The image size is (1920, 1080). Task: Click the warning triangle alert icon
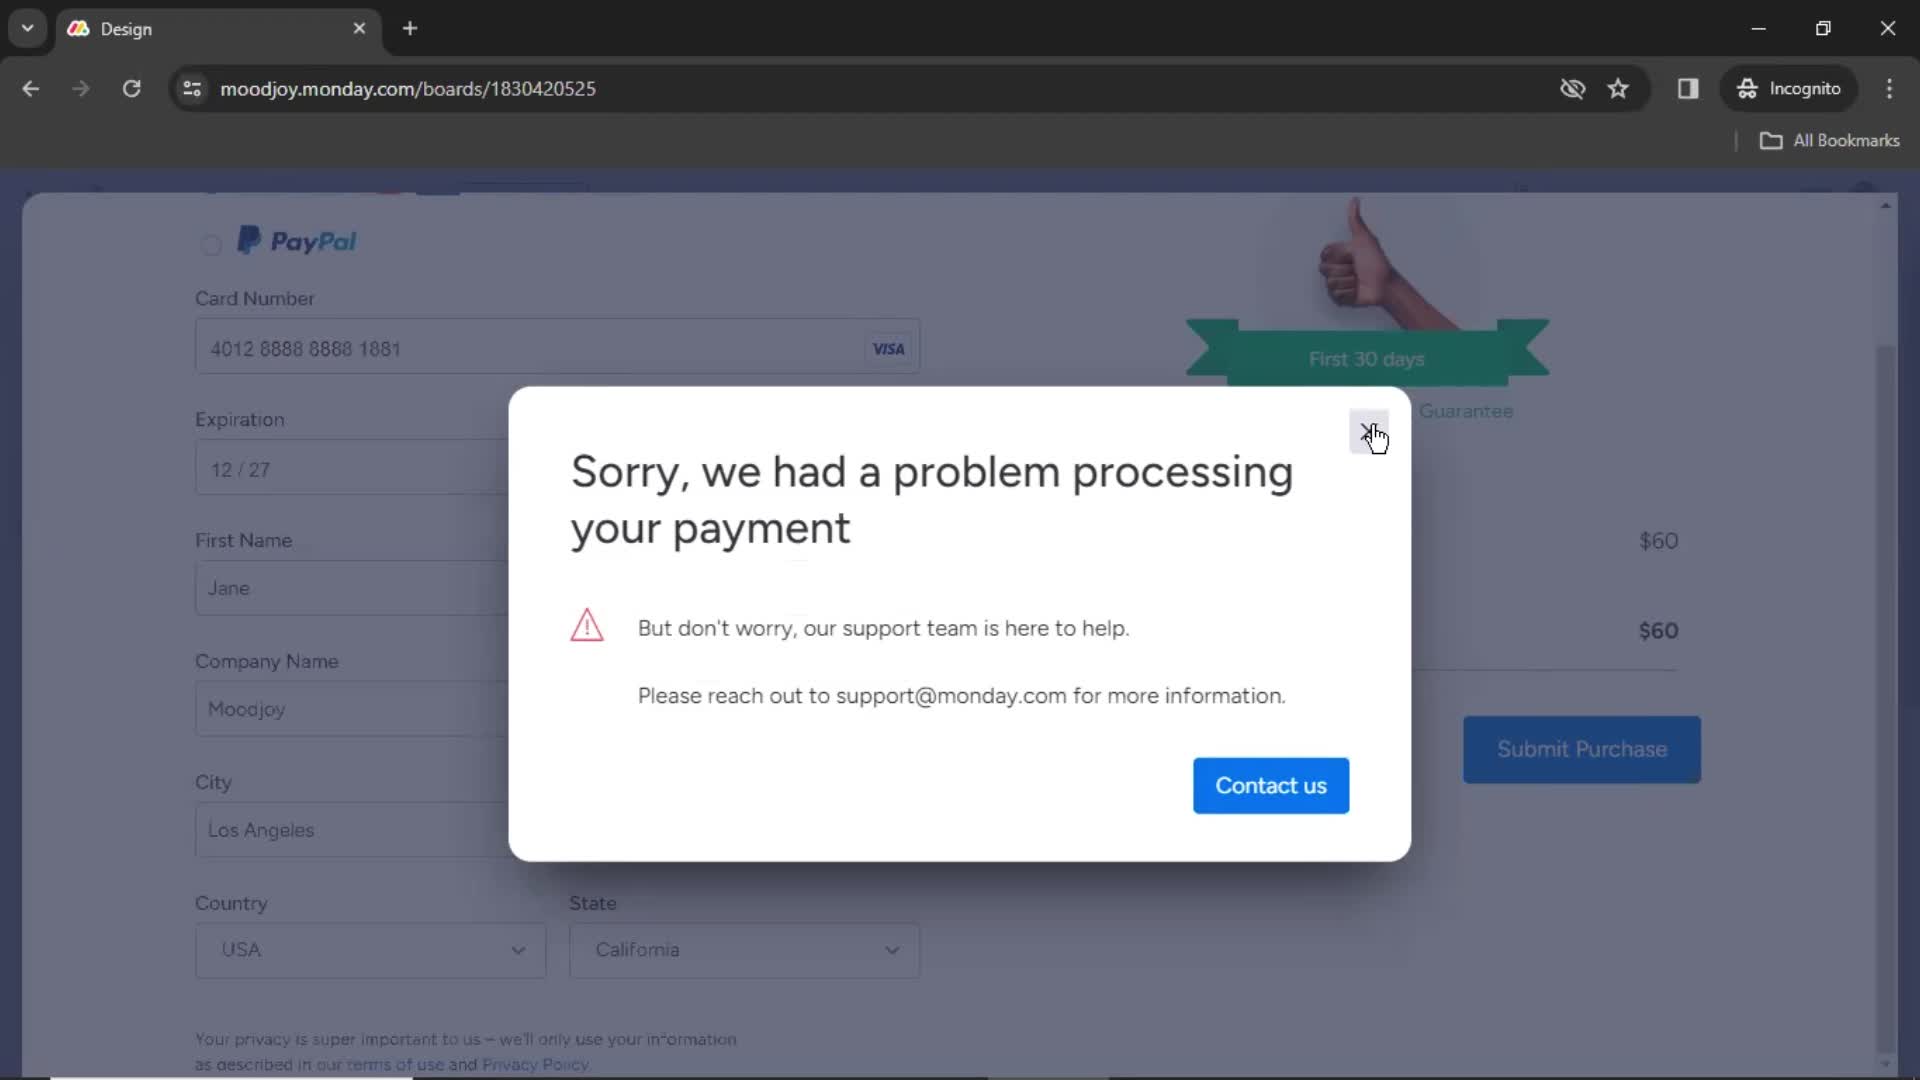click(587, 625)
